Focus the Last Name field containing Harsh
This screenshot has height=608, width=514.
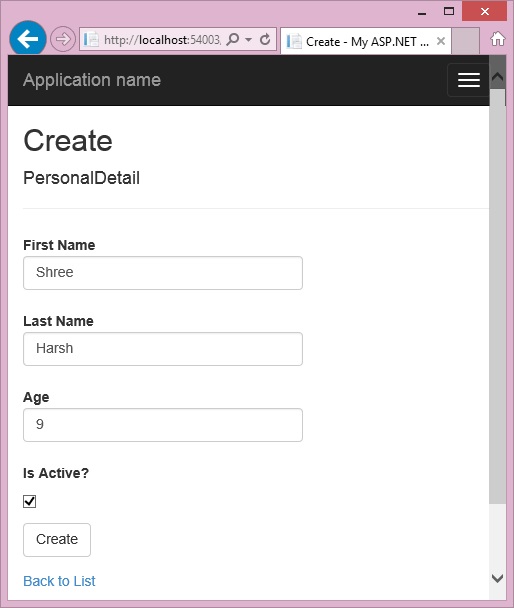tap(163, 349)
